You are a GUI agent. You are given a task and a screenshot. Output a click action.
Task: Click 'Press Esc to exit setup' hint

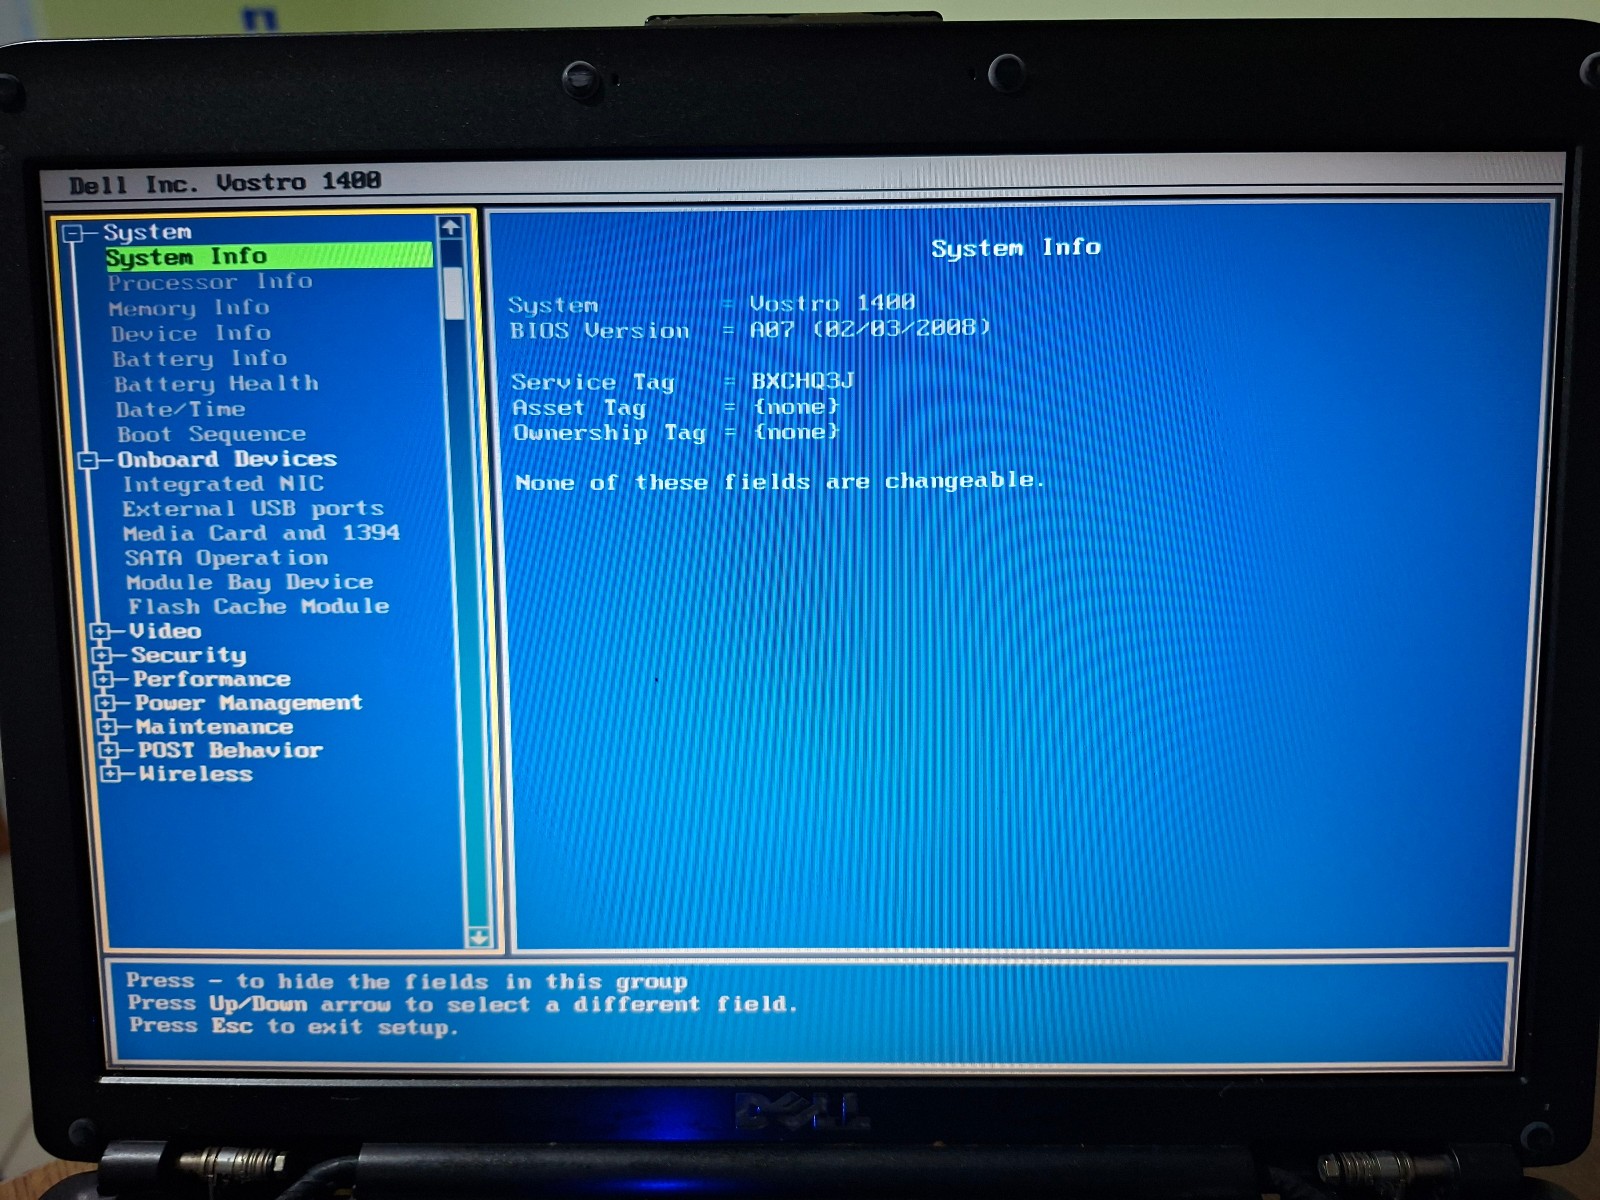293,1027
